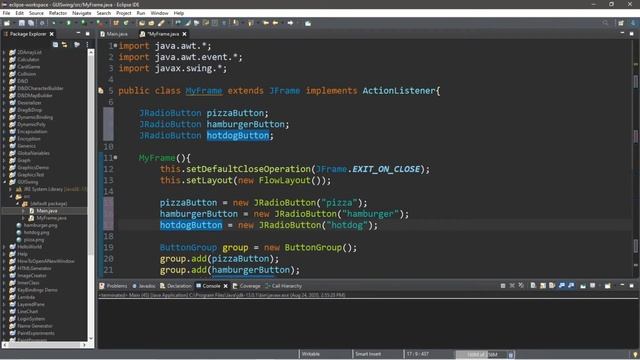This screenshot has height=360, width=640.
Task: Open the Javadoc tab
Action: (x=144, y=286)
